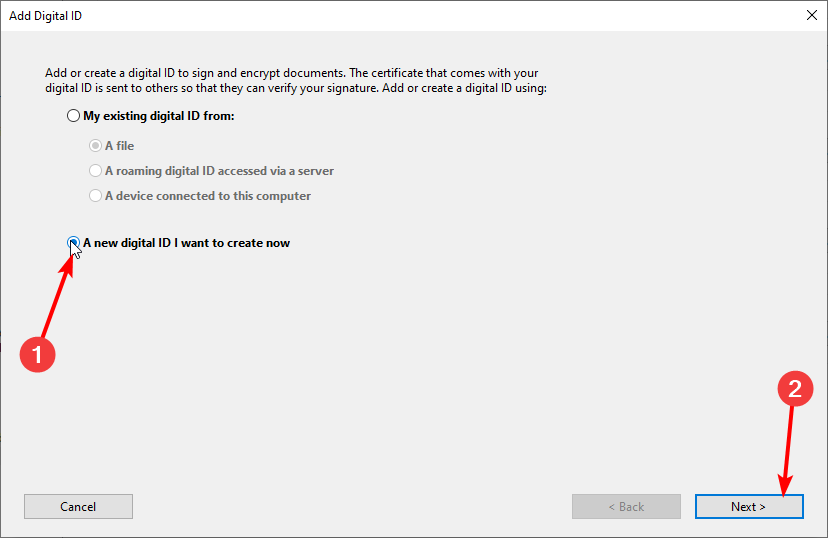Click the red arrow pointing at the radio button
Image resolution: width=828 pixels, height=538 pixels.
click(x=57, y=297)
